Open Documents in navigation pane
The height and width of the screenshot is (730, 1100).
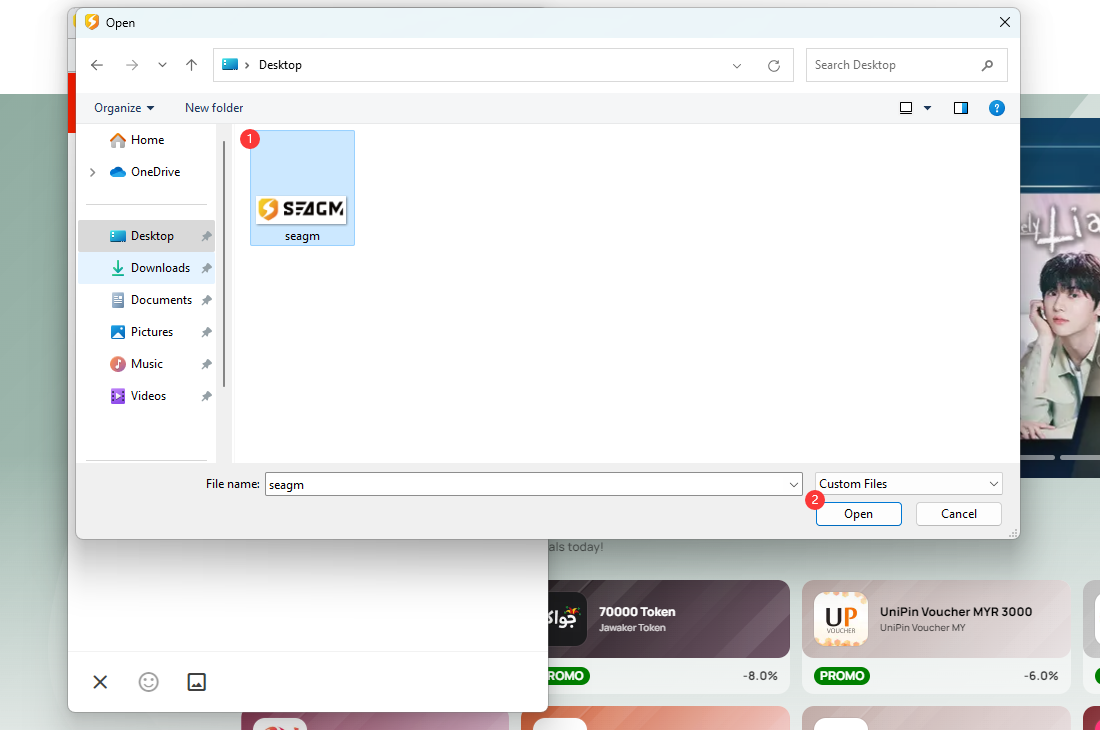tap(147, 300)
